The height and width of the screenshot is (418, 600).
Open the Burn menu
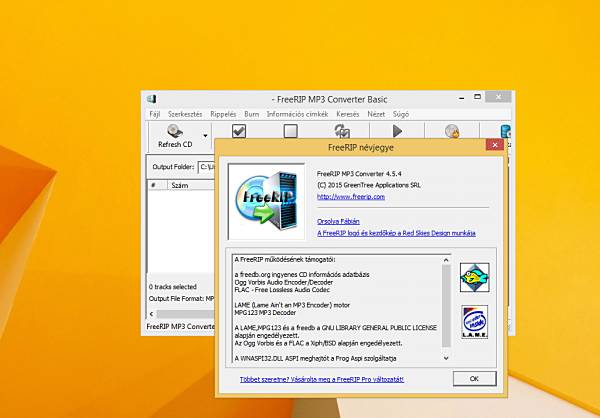pyautogui.click(x=251, y=114)
